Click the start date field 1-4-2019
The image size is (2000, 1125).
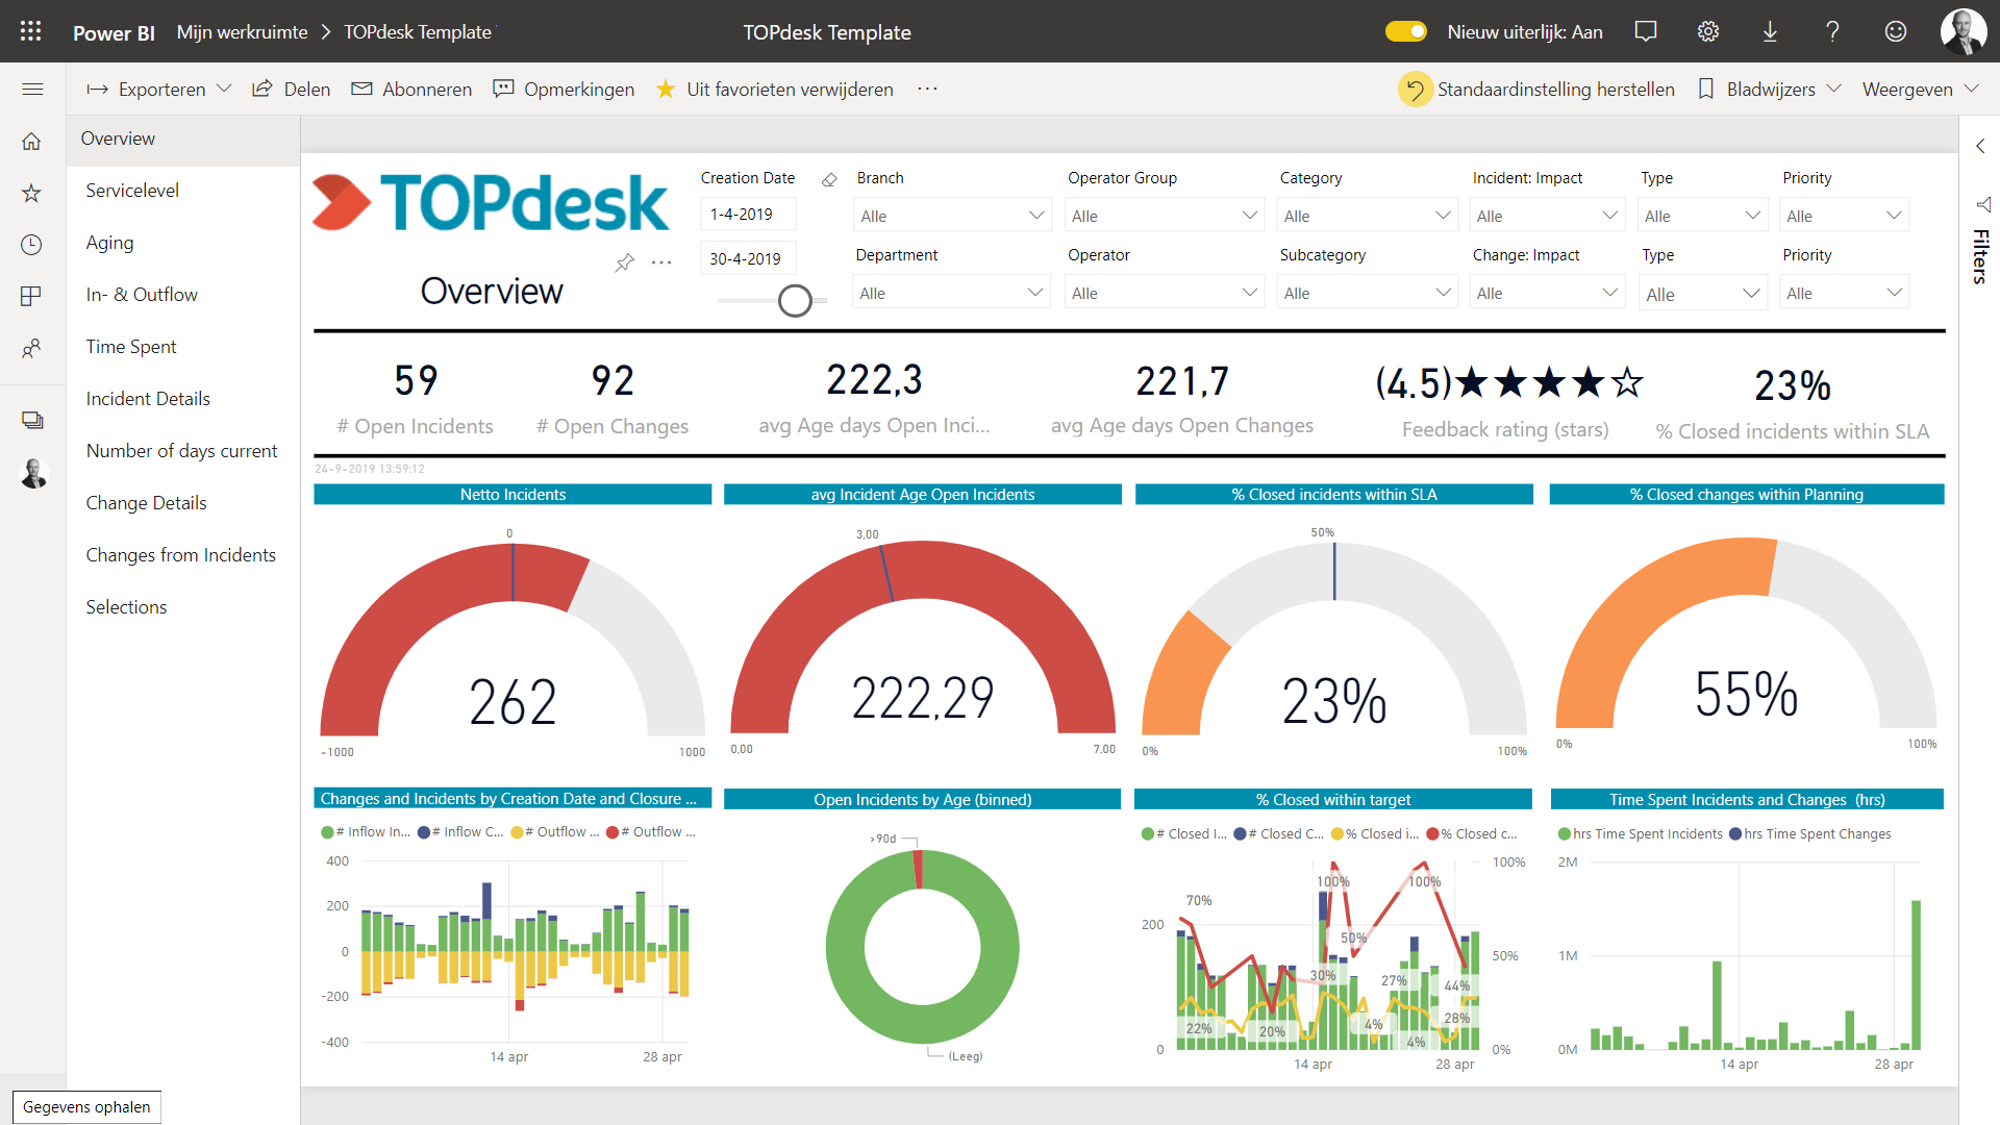click(x=748, y=214)
